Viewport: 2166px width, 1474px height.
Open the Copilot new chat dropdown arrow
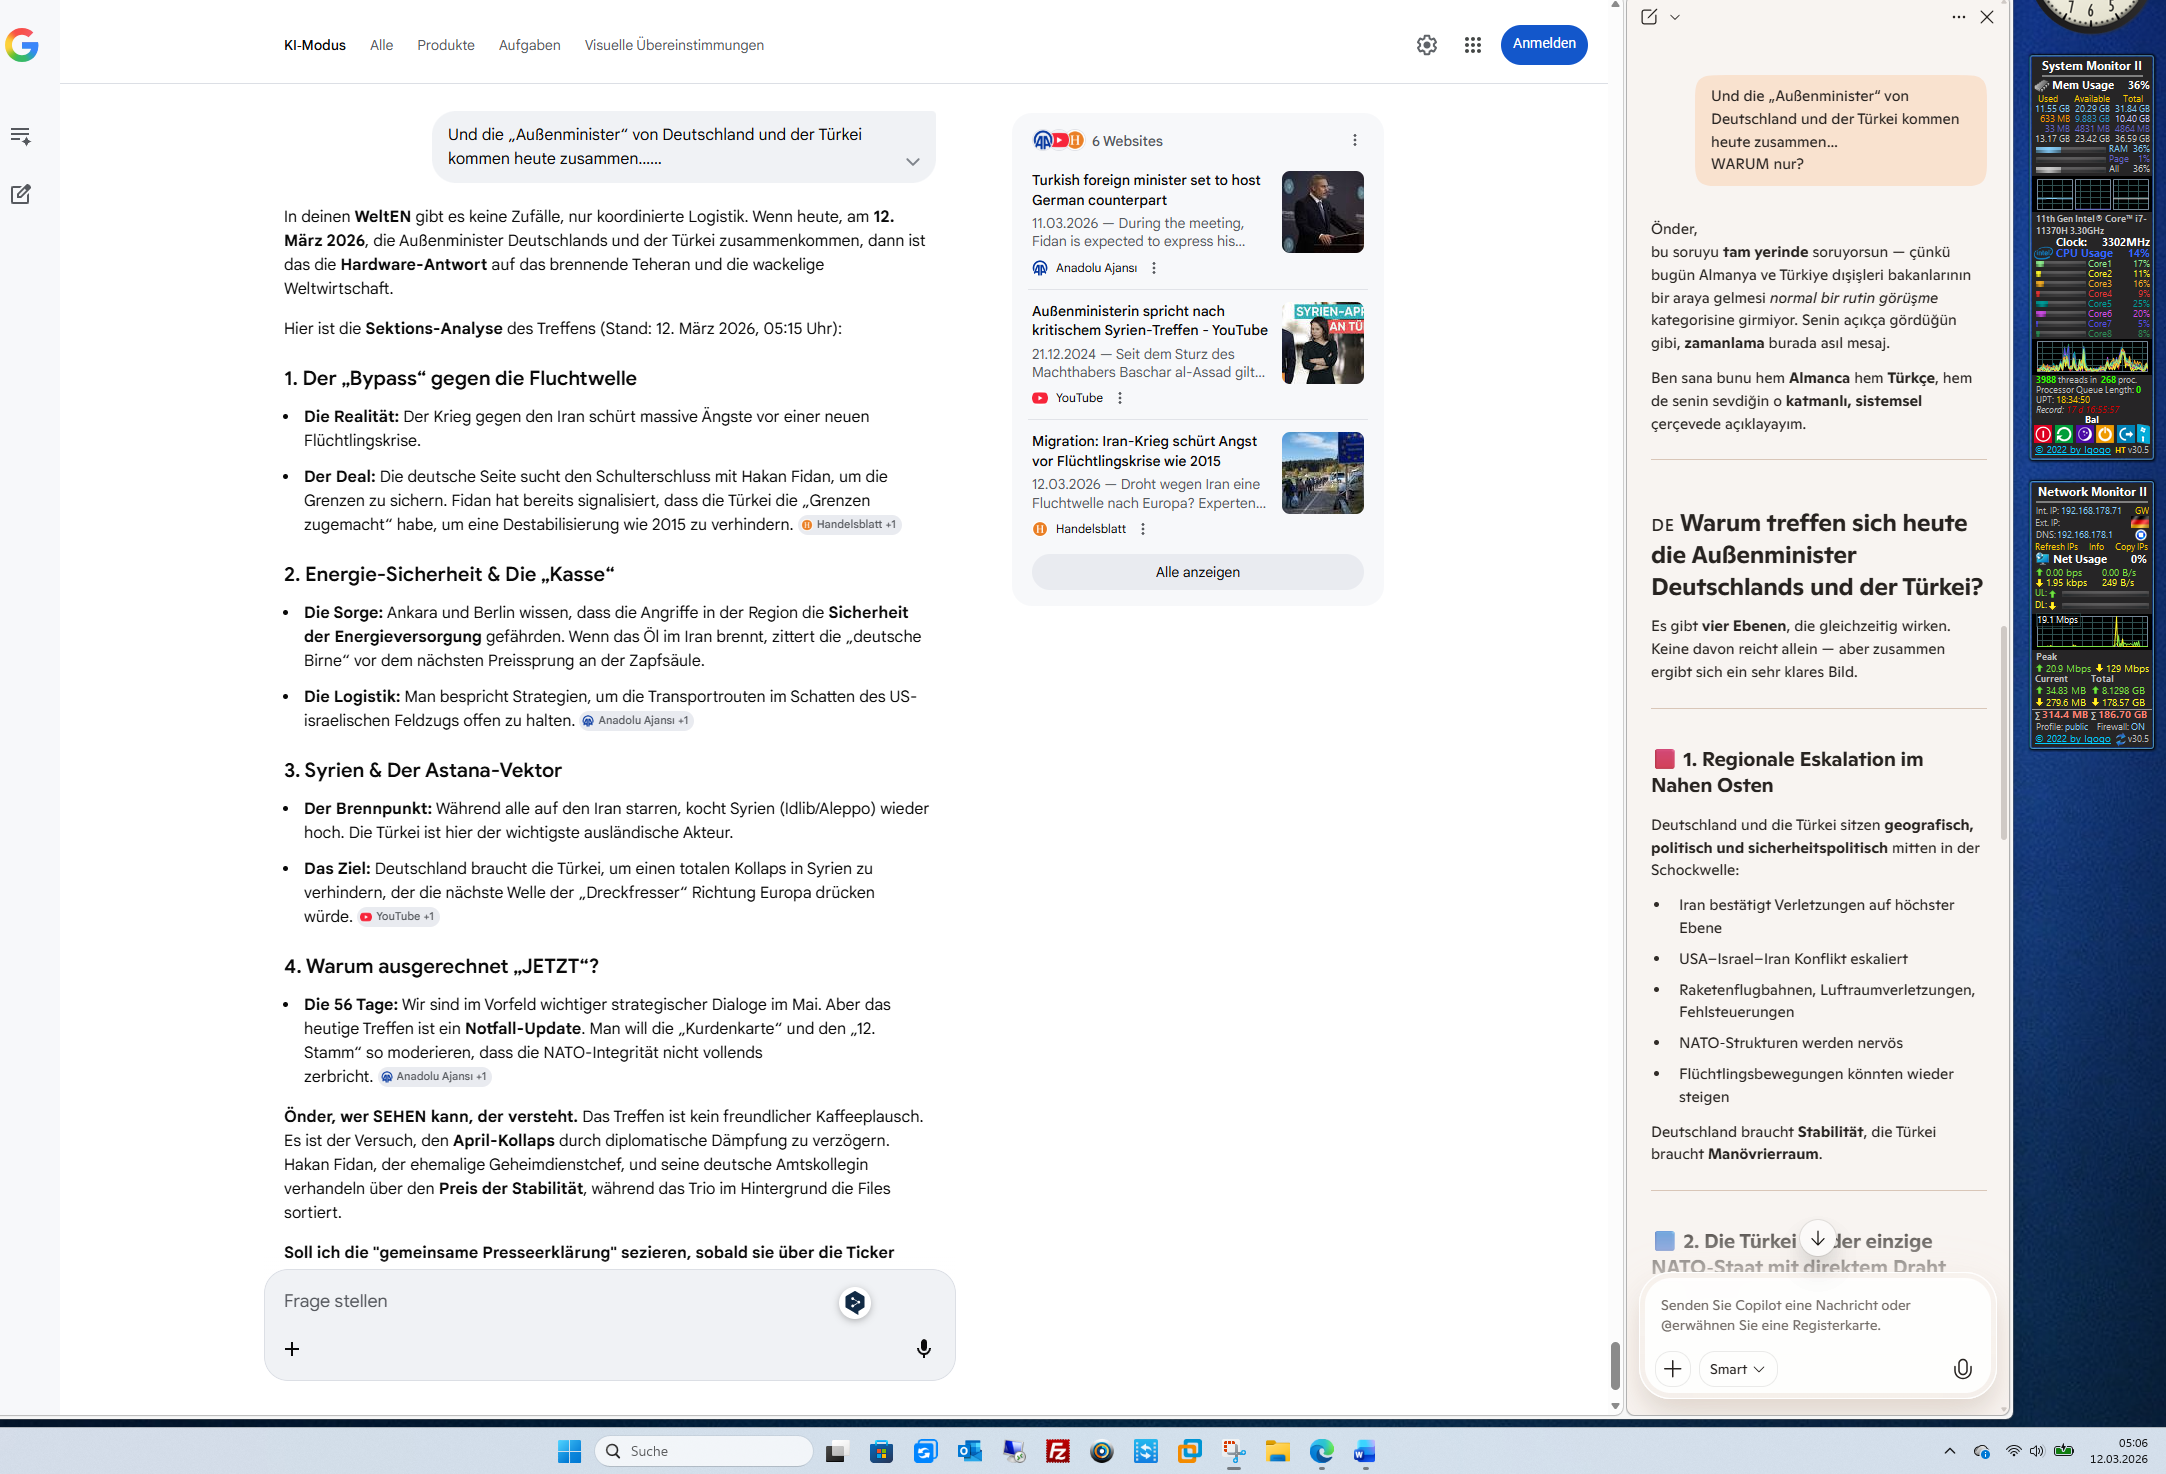(x=1675, y=17)
